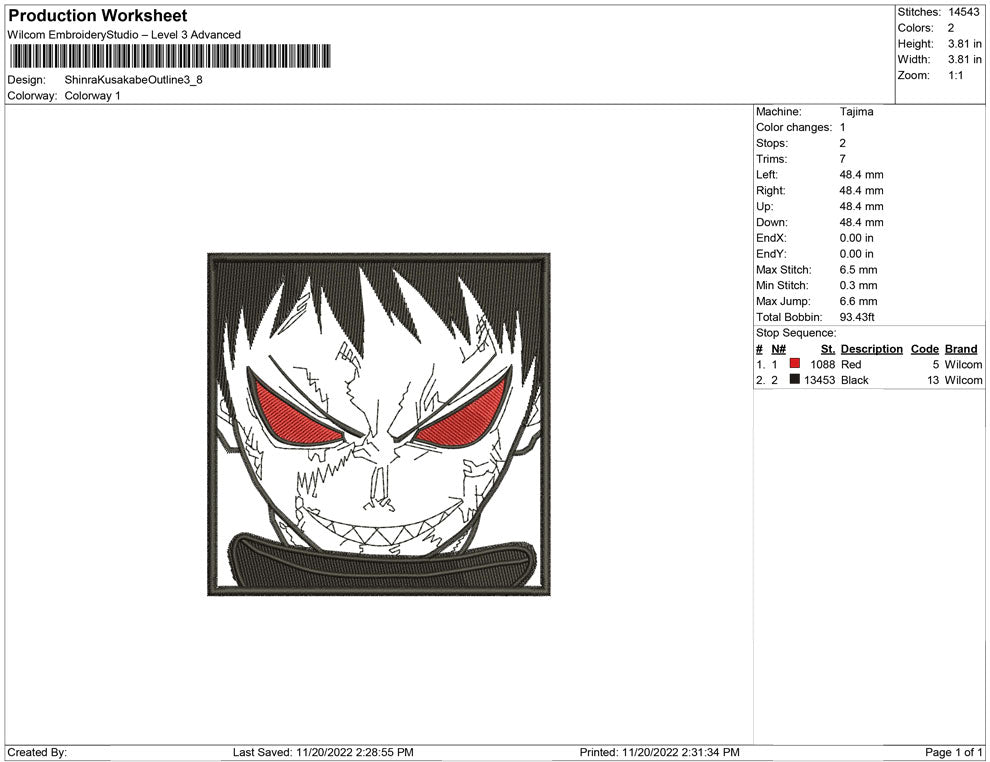Click the "St." column header

point(828,349)
